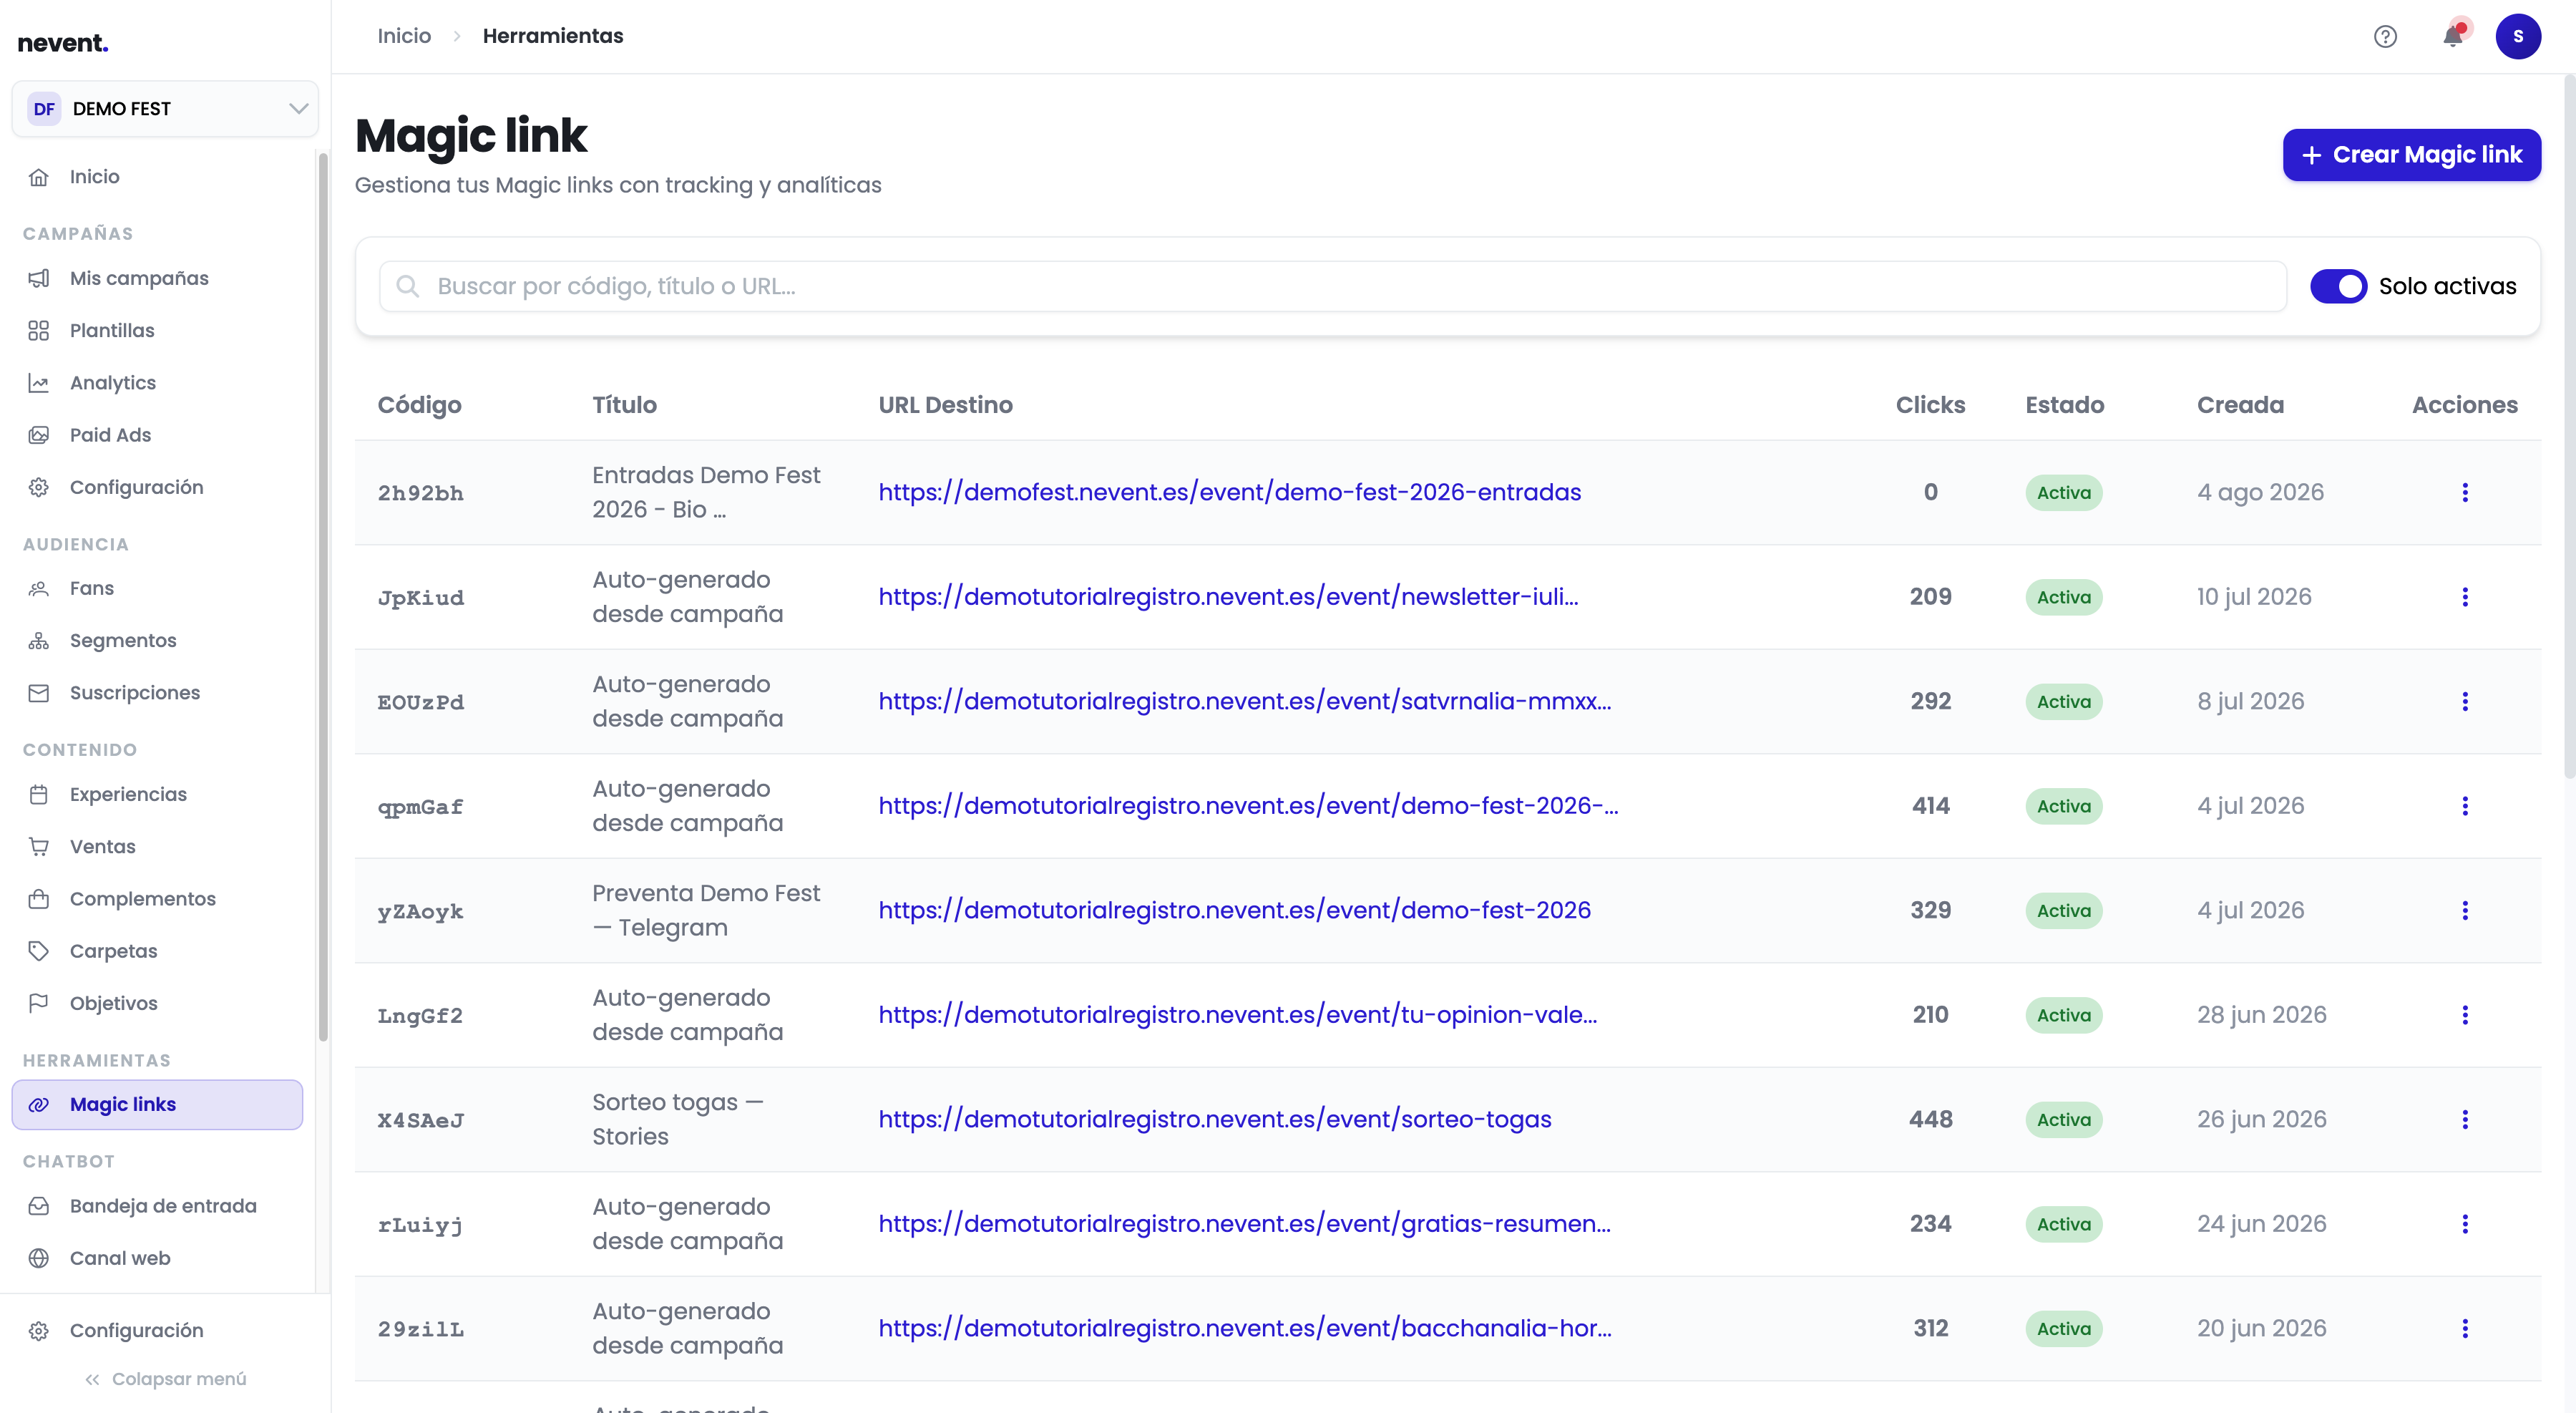Screen dimensions: 2576x1413
Task: Open Experiencias section
Action: [x=157, y=795]
